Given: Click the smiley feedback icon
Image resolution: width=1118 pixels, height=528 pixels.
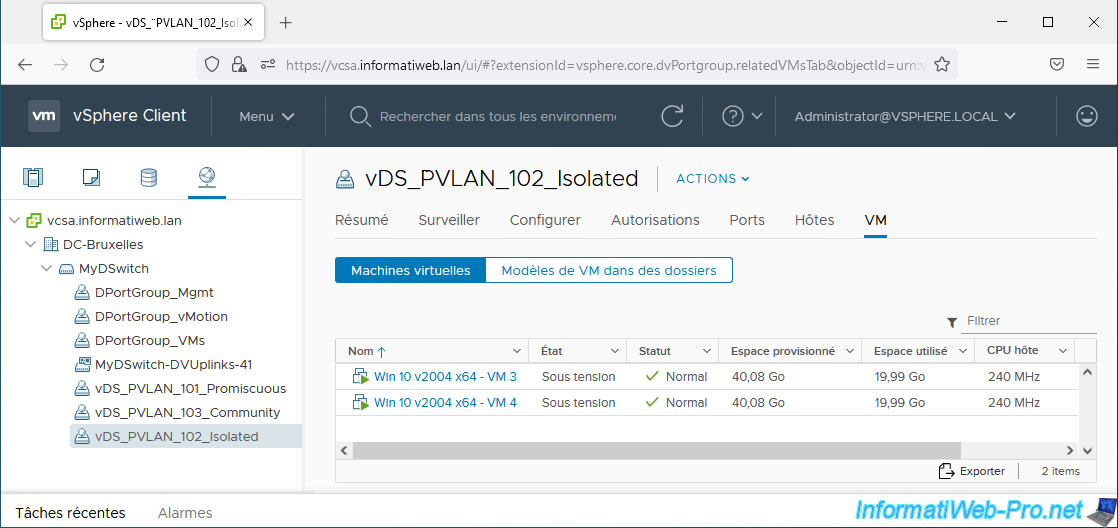Looking at the screenshot, I should click(1087, 116).
